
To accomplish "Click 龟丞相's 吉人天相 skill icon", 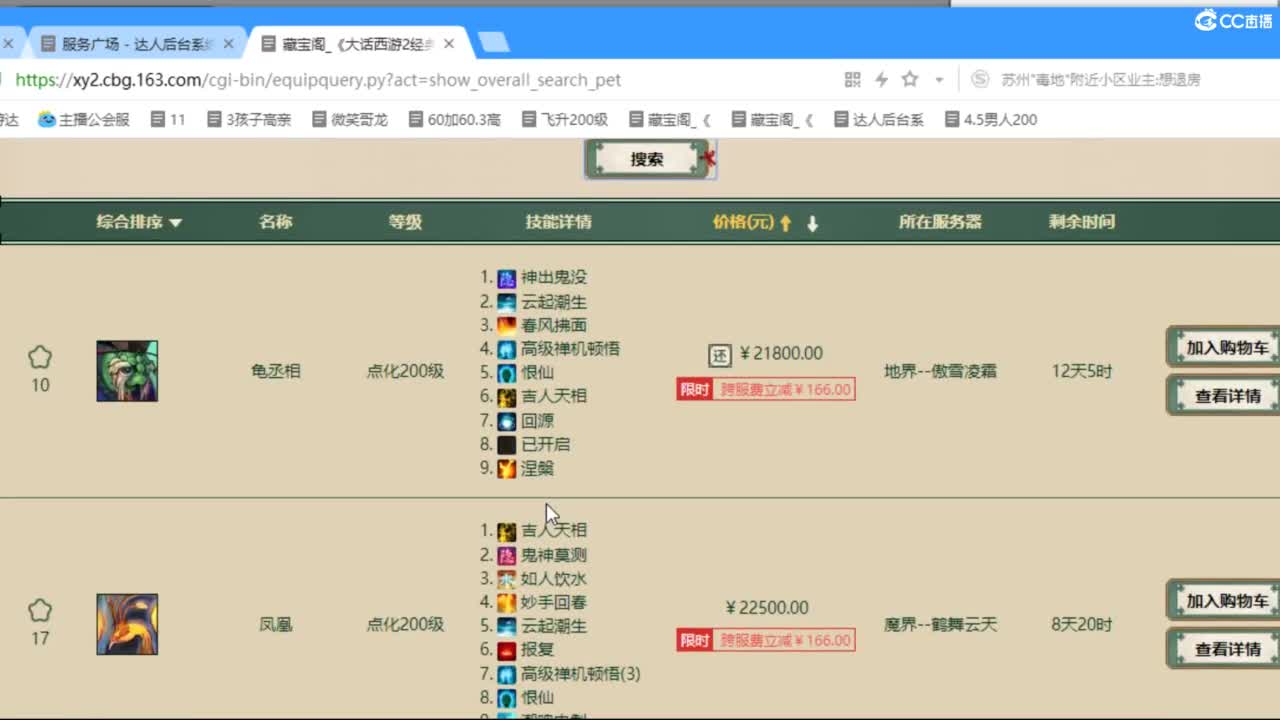I will tap(507, 397).
